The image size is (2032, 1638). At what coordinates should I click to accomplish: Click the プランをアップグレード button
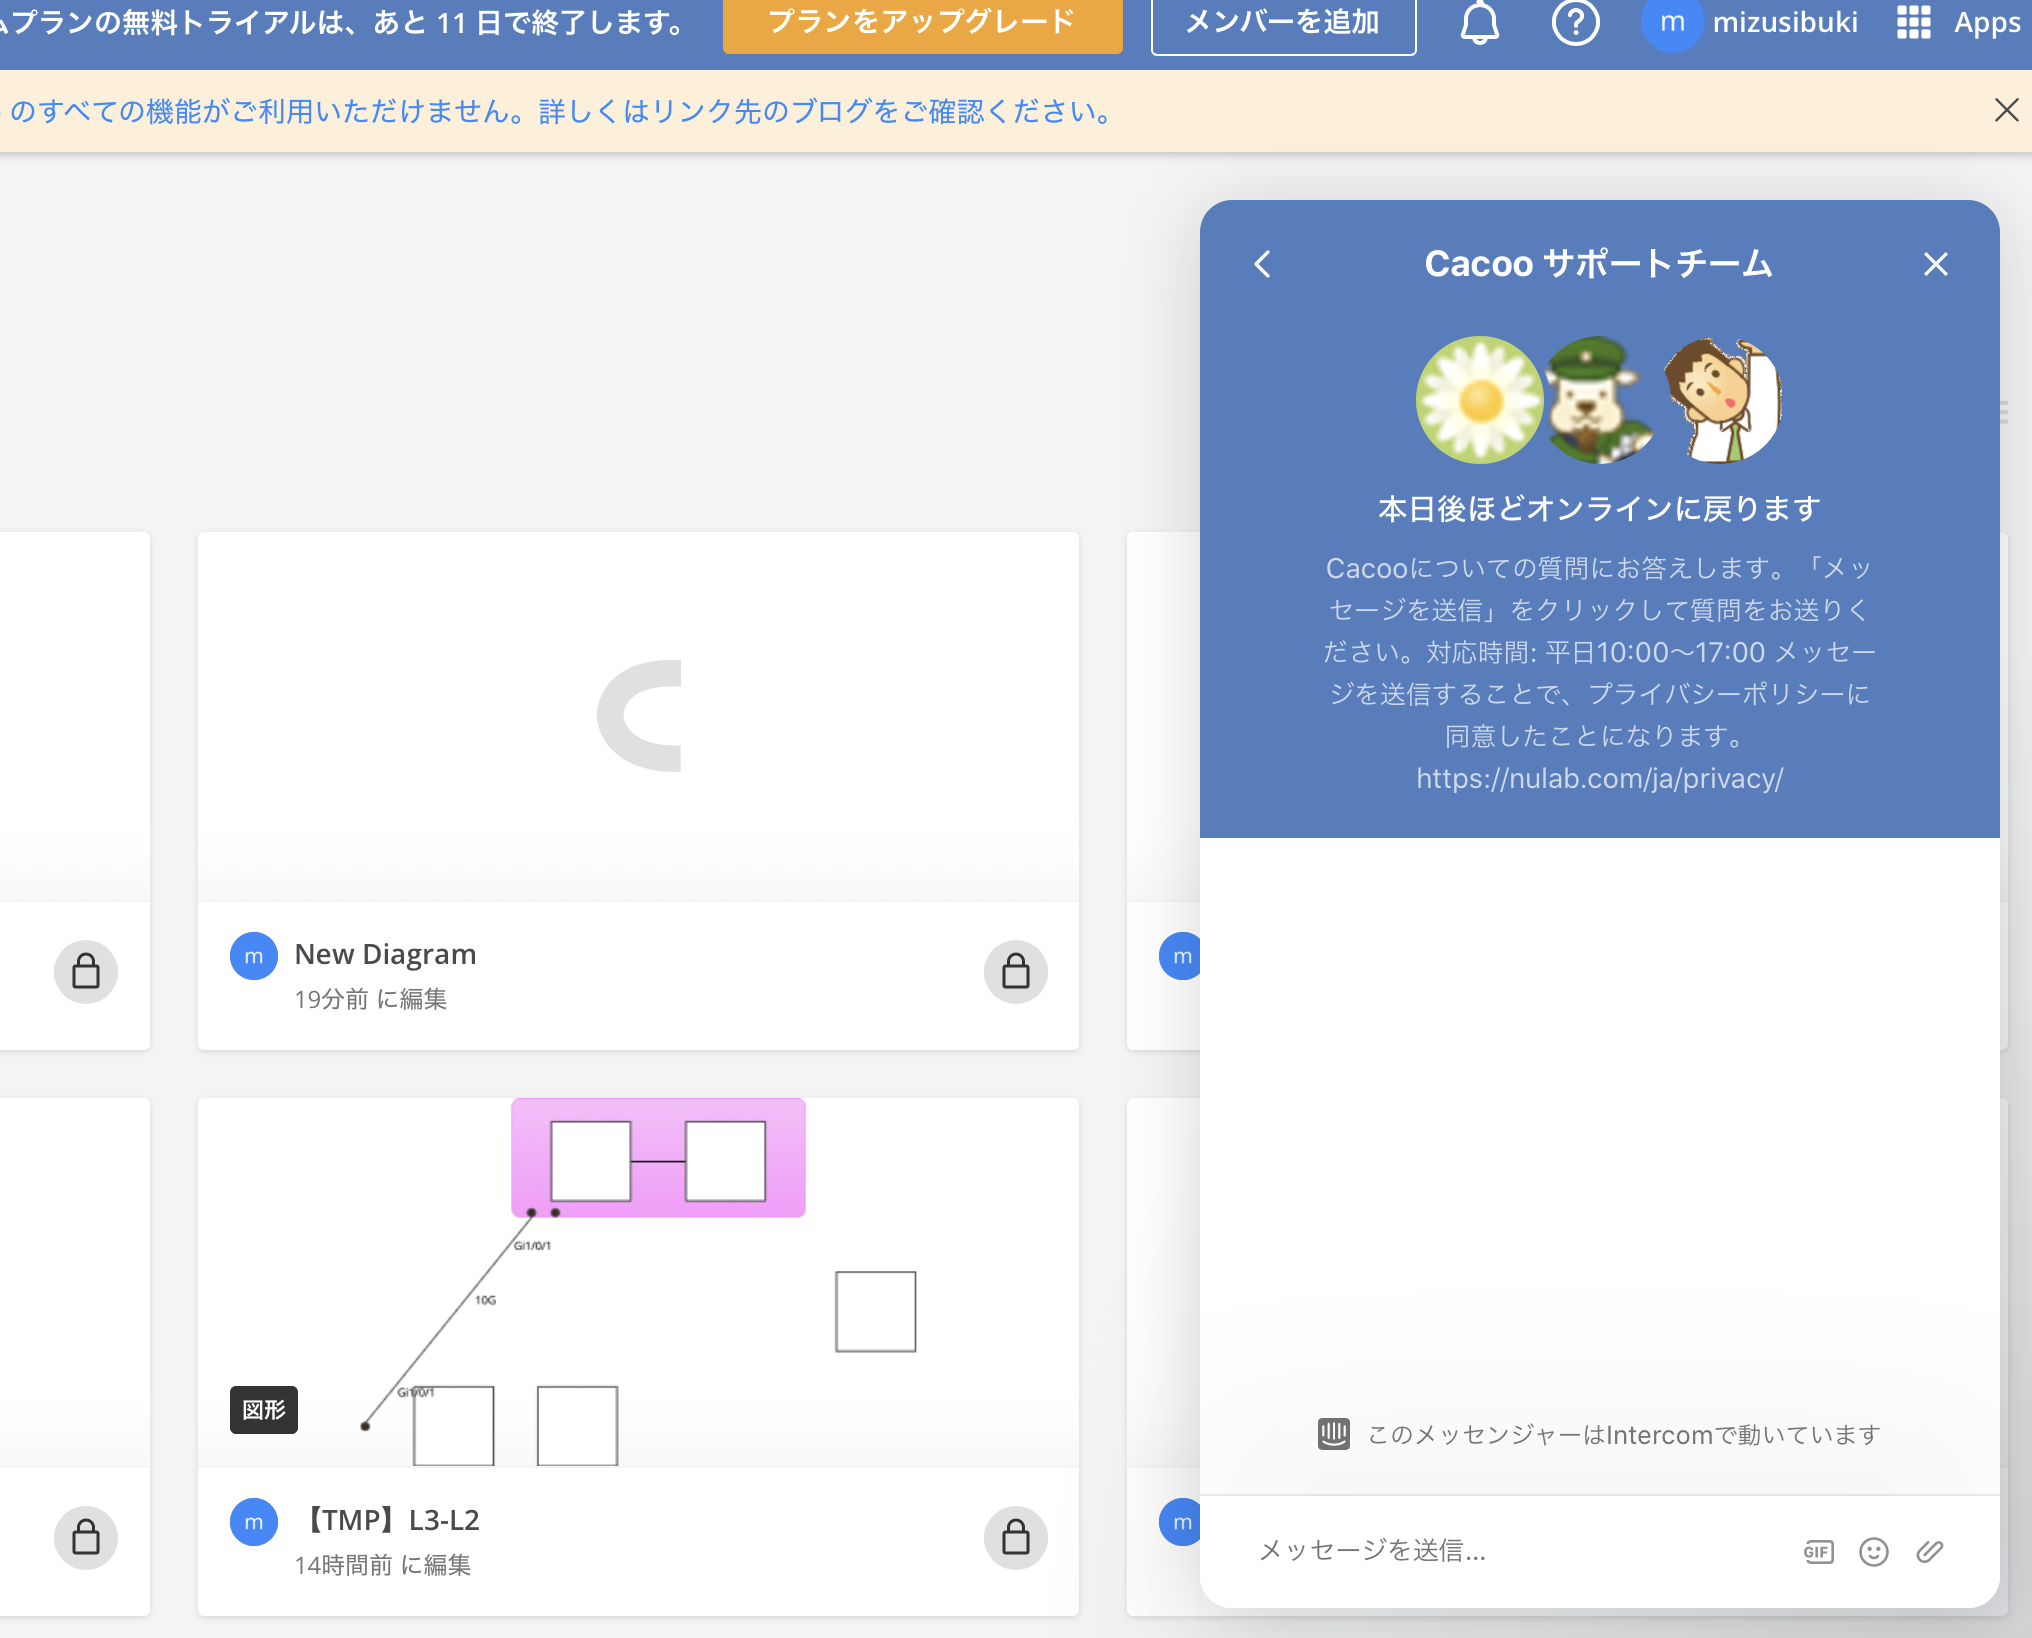(922, 24)
